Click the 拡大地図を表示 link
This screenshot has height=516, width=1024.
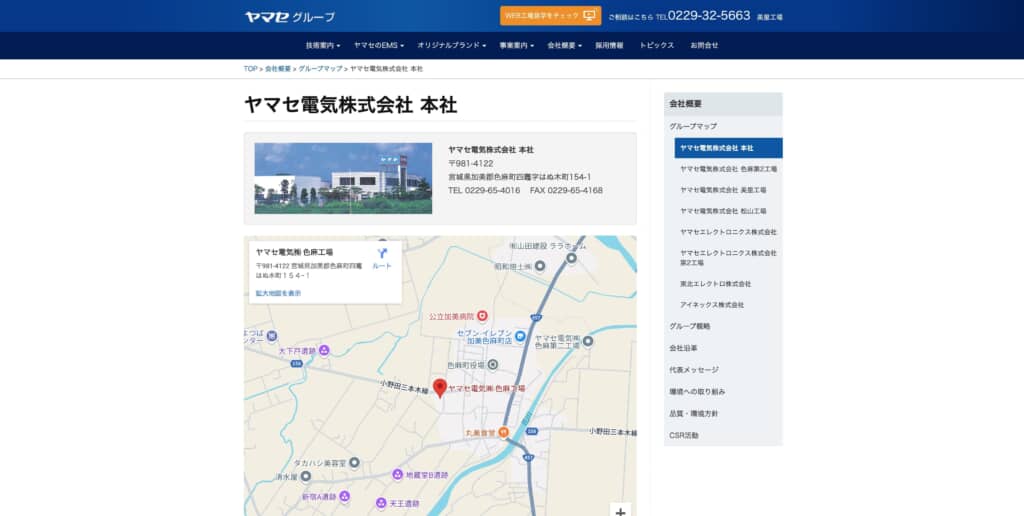(x=278, y=293)
